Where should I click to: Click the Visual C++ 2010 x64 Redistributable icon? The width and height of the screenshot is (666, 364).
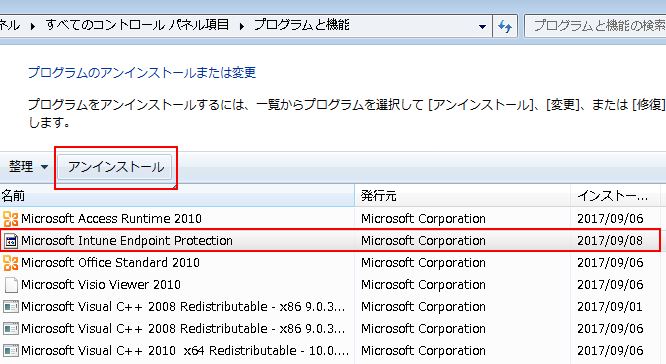coord(11,351)
